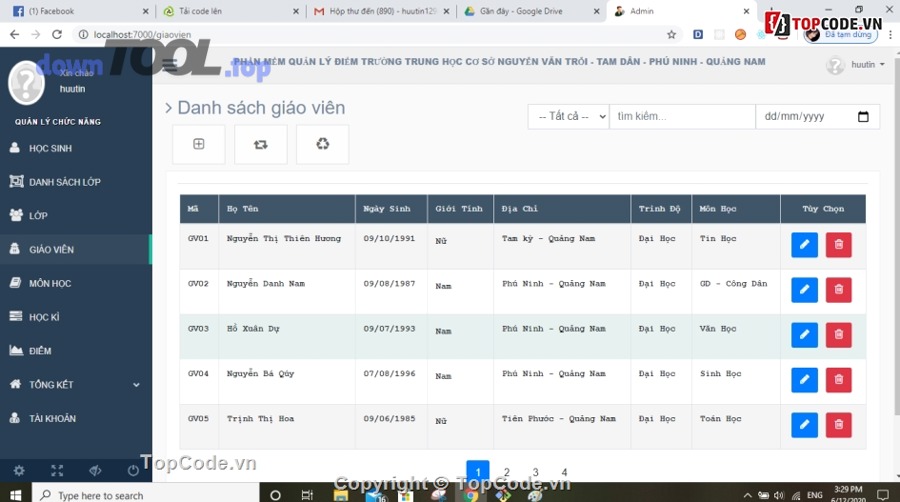This screenshot has width=900, height=502.
Task: Click the settings gear at the sidebar bottom
Action: coord(19,470)
